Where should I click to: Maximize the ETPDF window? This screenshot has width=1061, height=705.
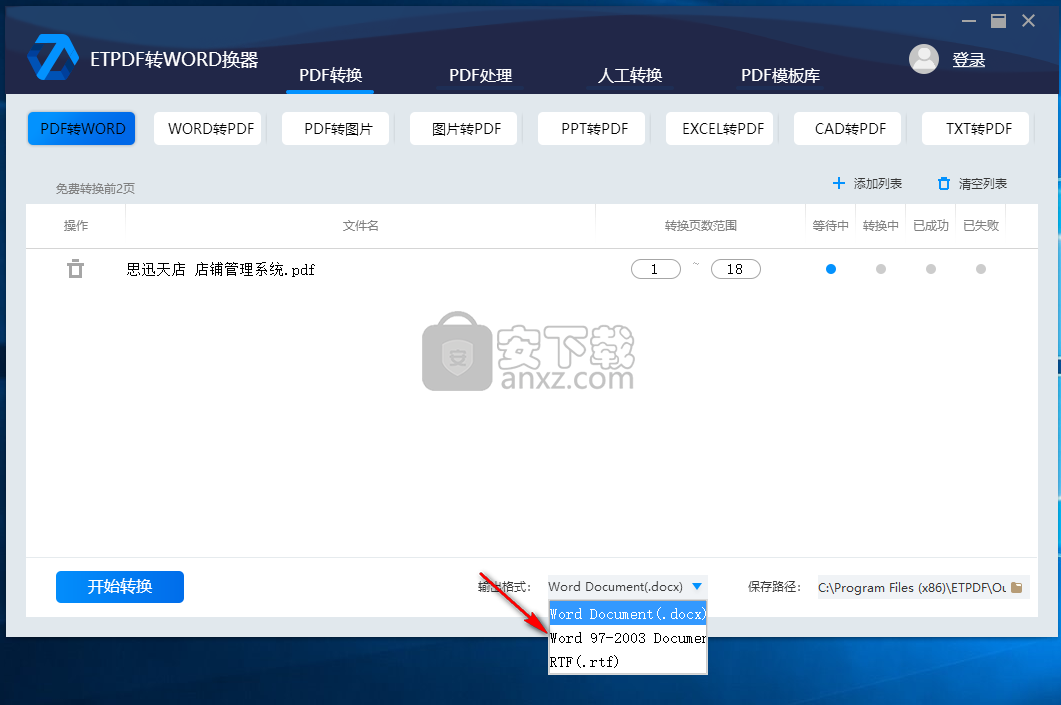coord(998,21)
